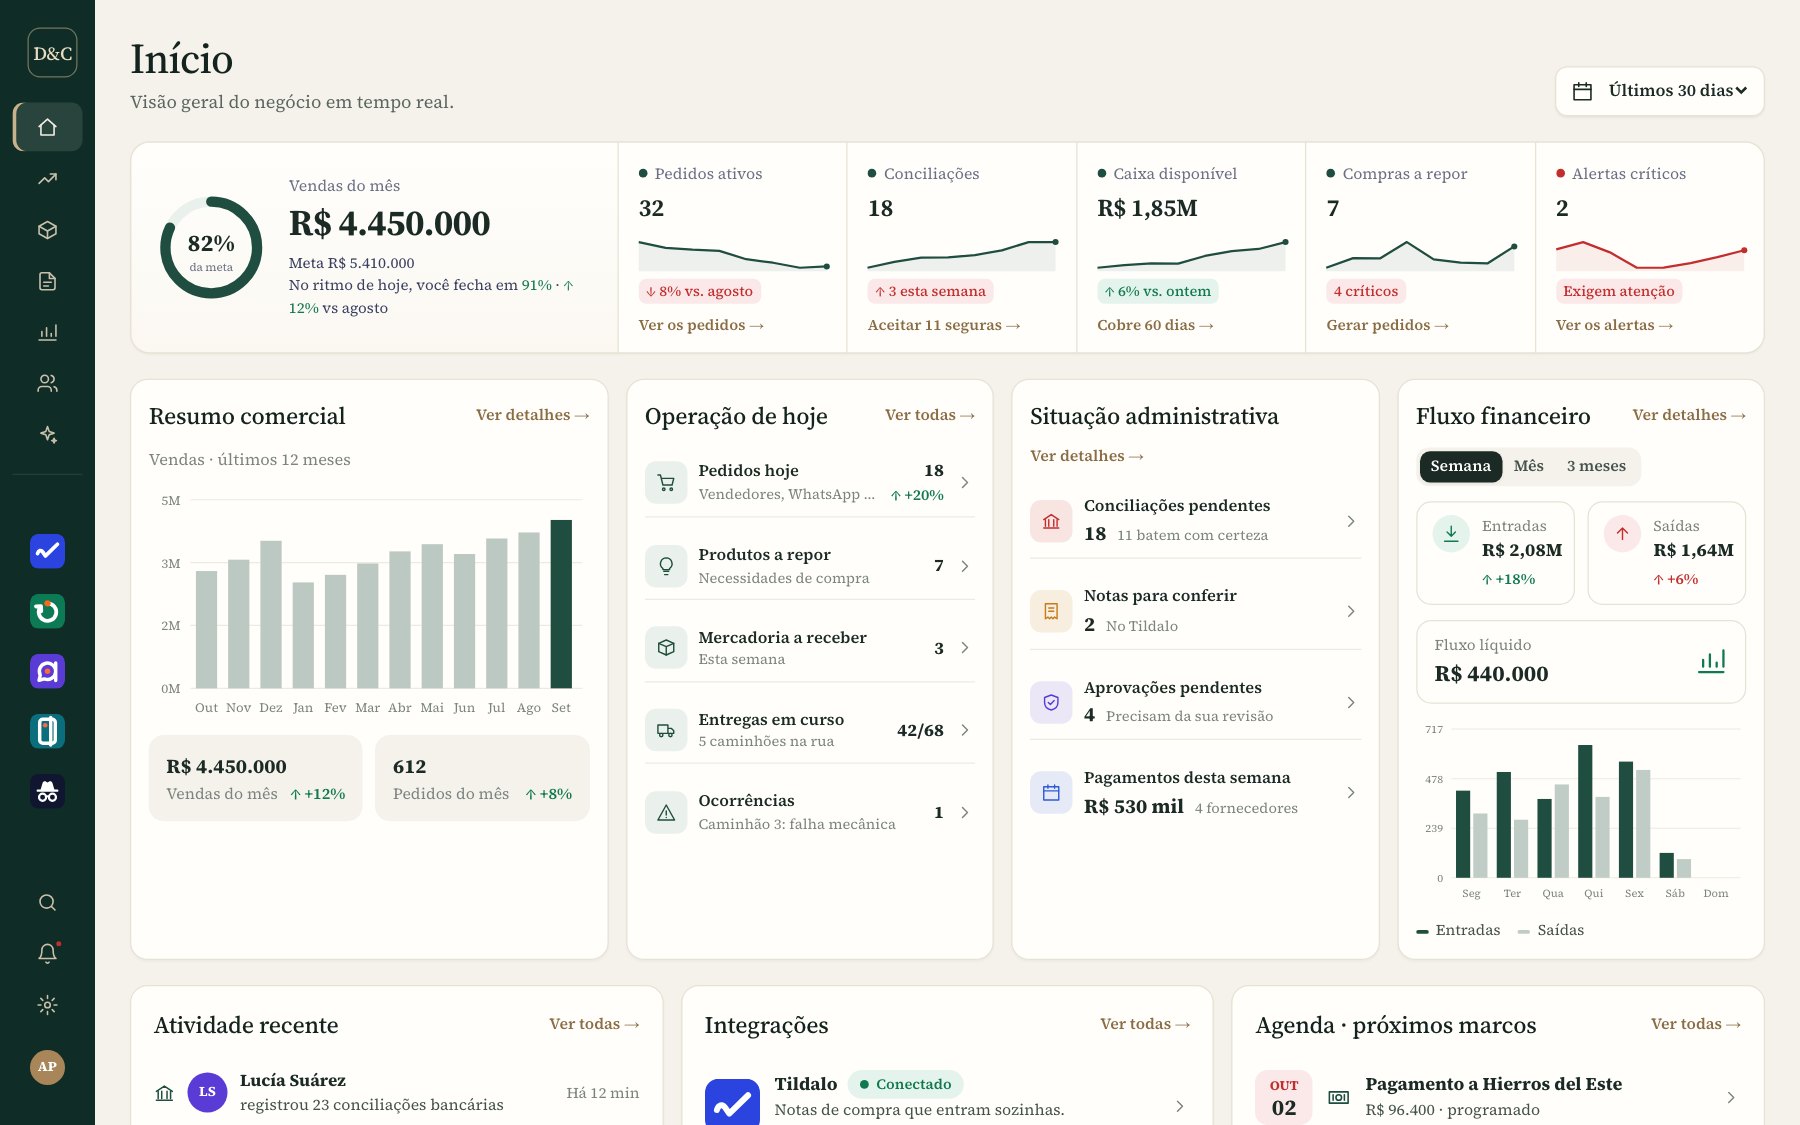Click Ver os alertas link
Viewport: 1800px width, 1125px height.
(1614, 325)
